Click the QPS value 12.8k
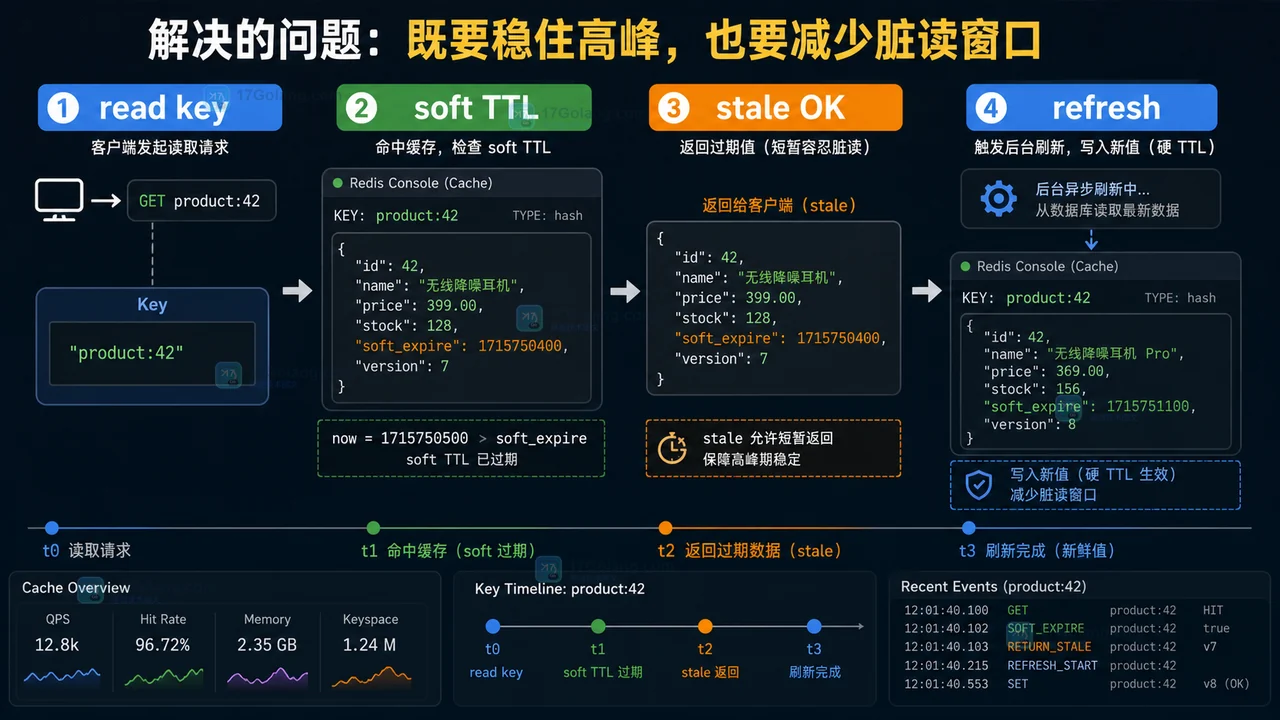 (57, 645)
